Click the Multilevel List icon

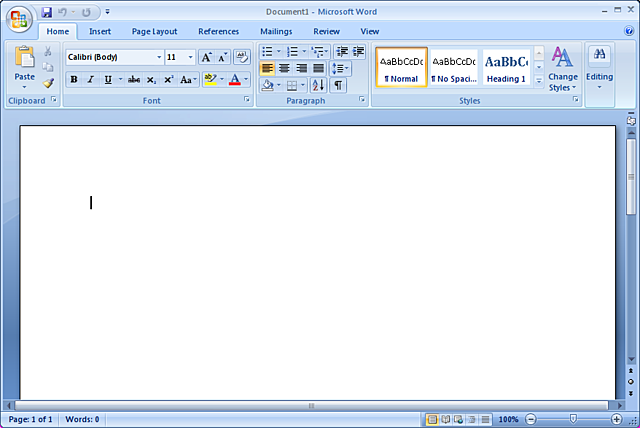[x=317, y=51]
